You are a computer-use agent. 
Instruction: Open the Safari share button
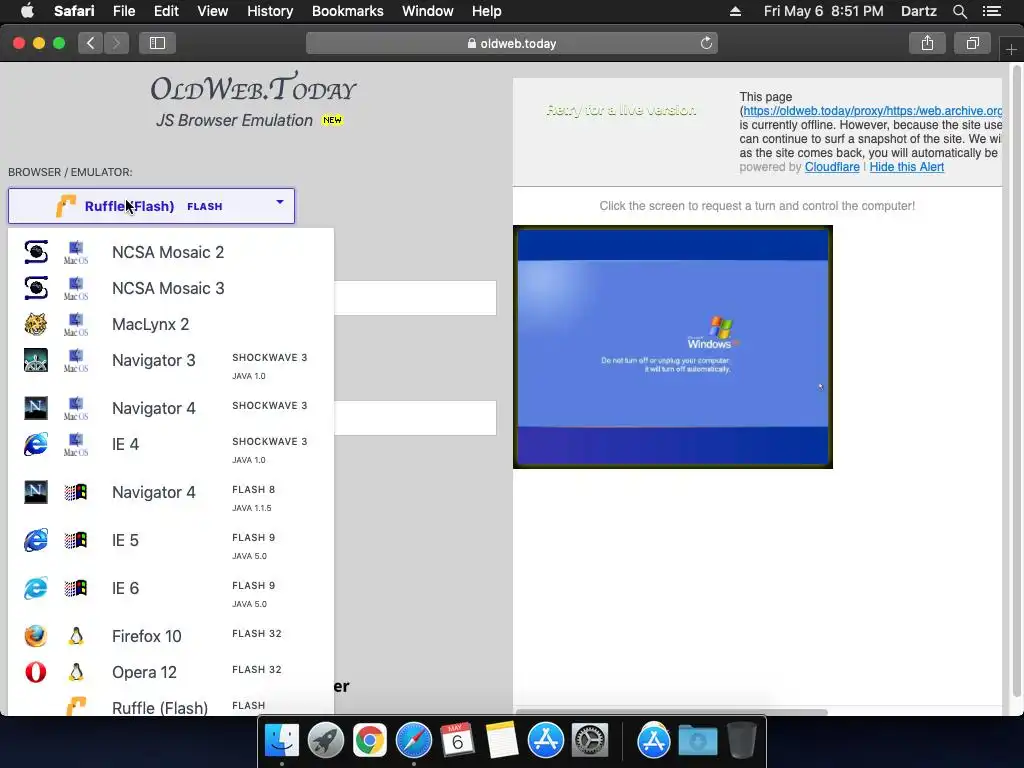[x=927, y=43]
